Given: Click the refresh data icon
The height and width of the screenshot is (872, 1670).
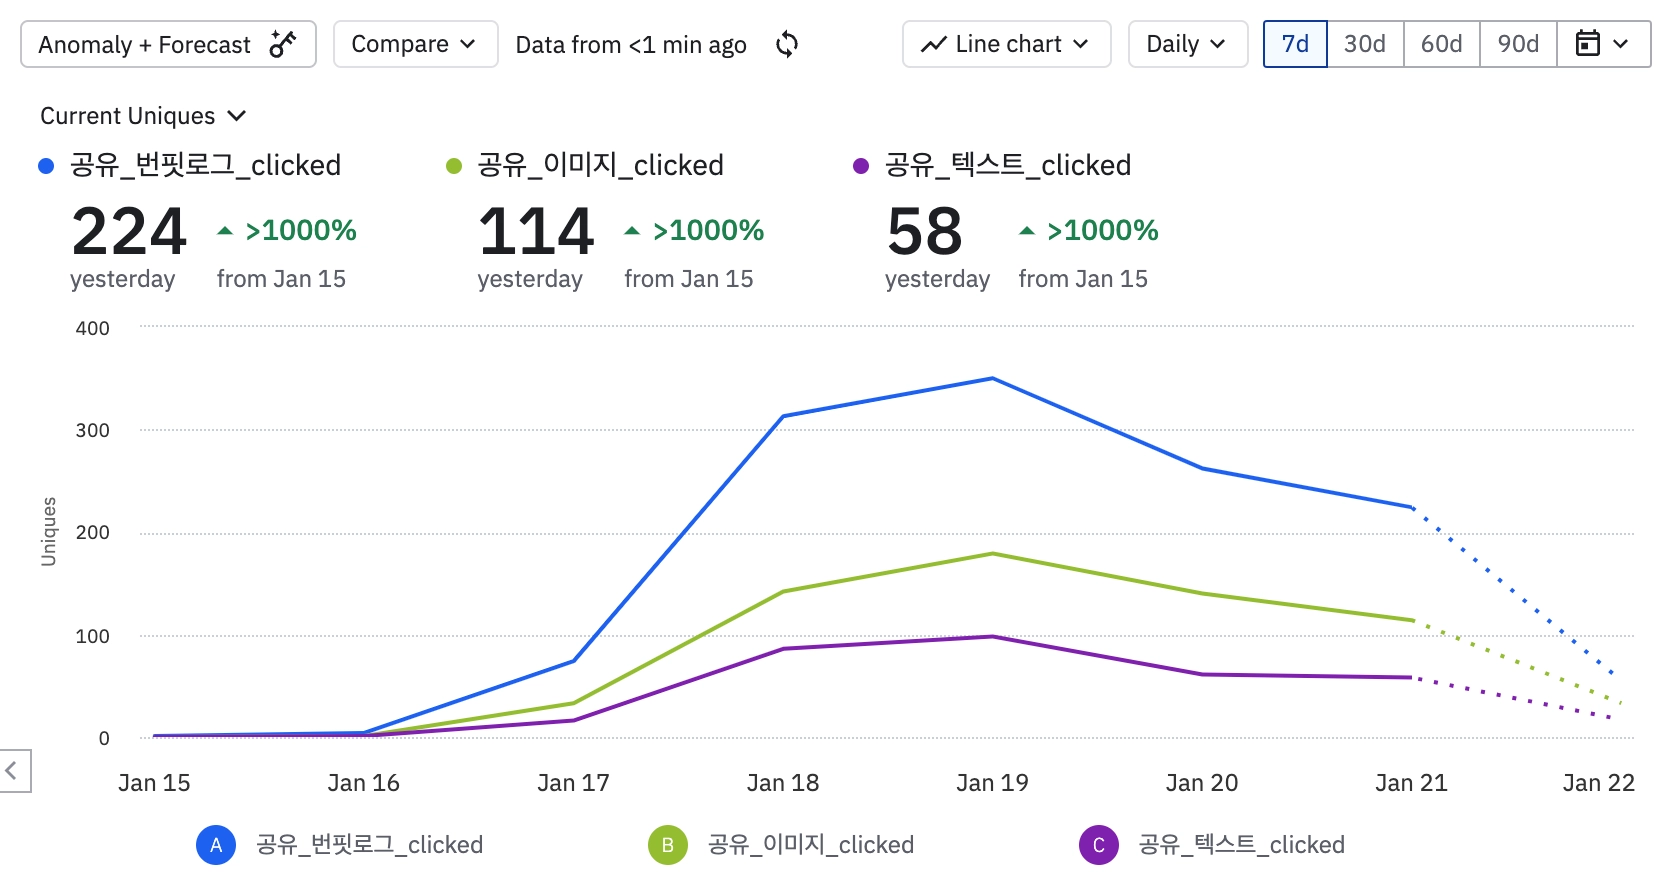Looking at the screenshot, I should coord(787,44).
